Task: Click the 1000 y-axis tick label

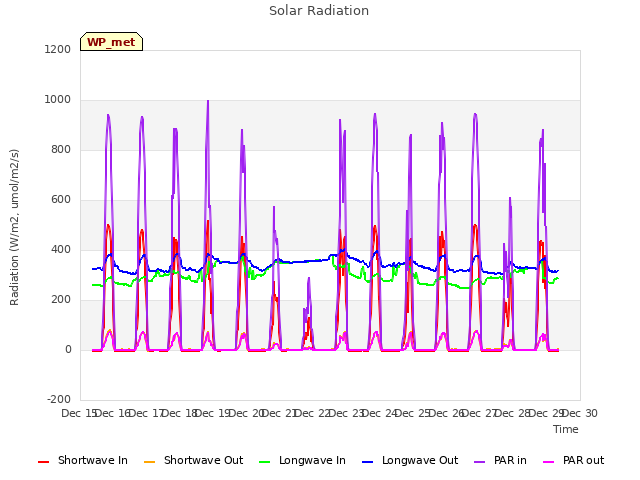Action: point(58,100)
